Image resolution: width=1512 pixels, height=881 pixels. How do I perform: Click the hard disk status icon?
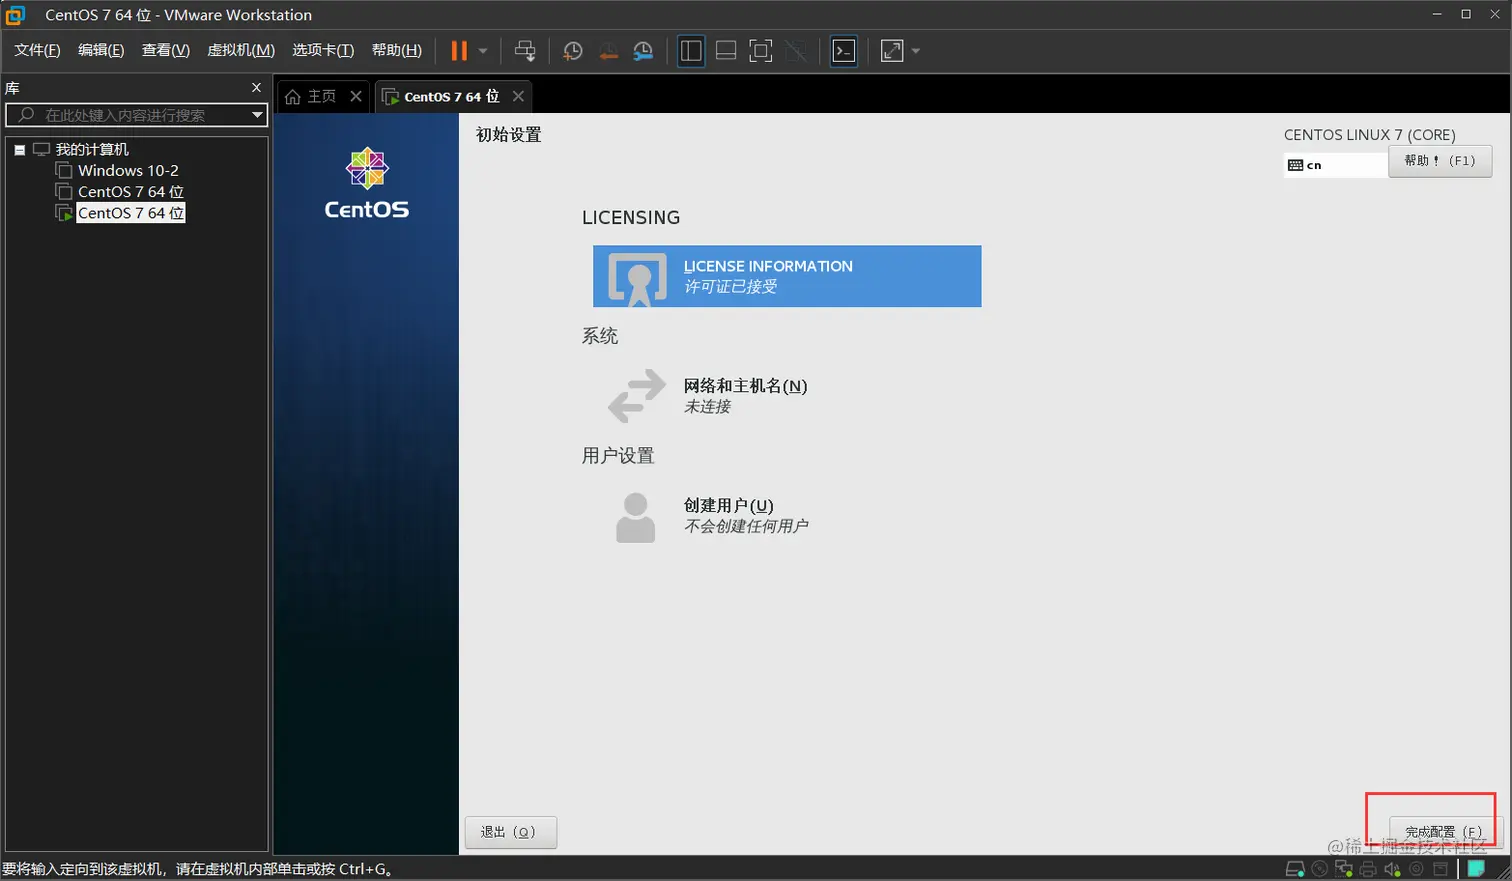coord(1295,869)
